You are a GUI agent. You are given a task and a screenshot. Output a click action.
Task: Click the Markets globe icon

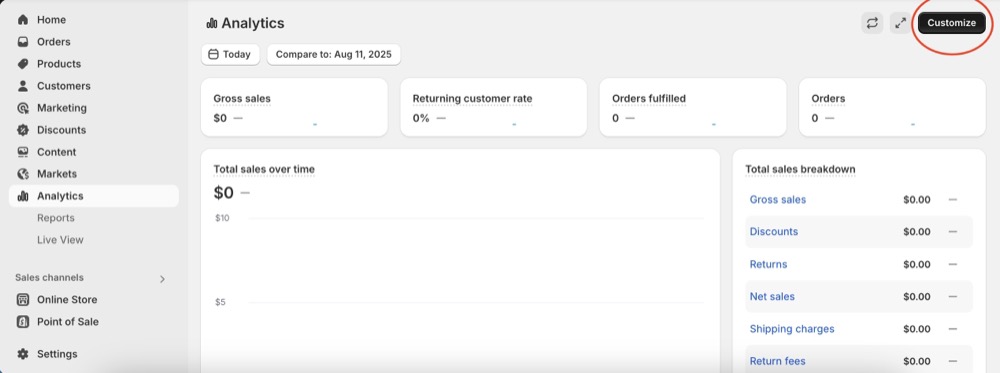coord(23,173)
